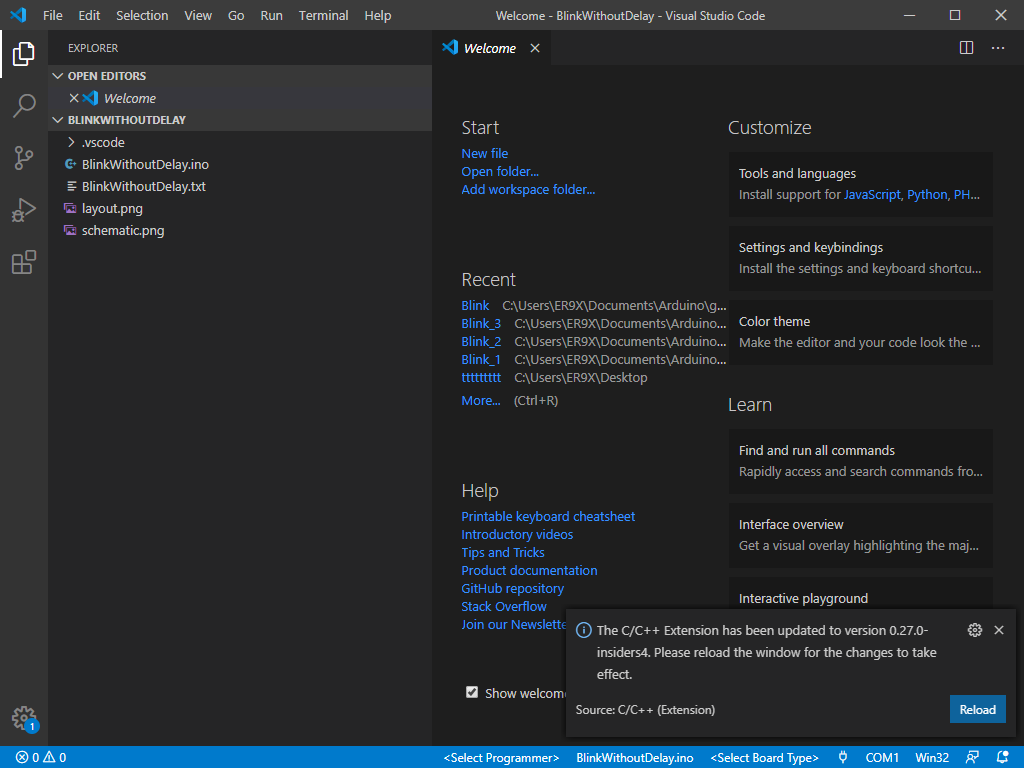Image resolution: width=1024 pixels, height=768 pixels.
Task: Click the feedback icon in status bar
Action: click(972, 758)
